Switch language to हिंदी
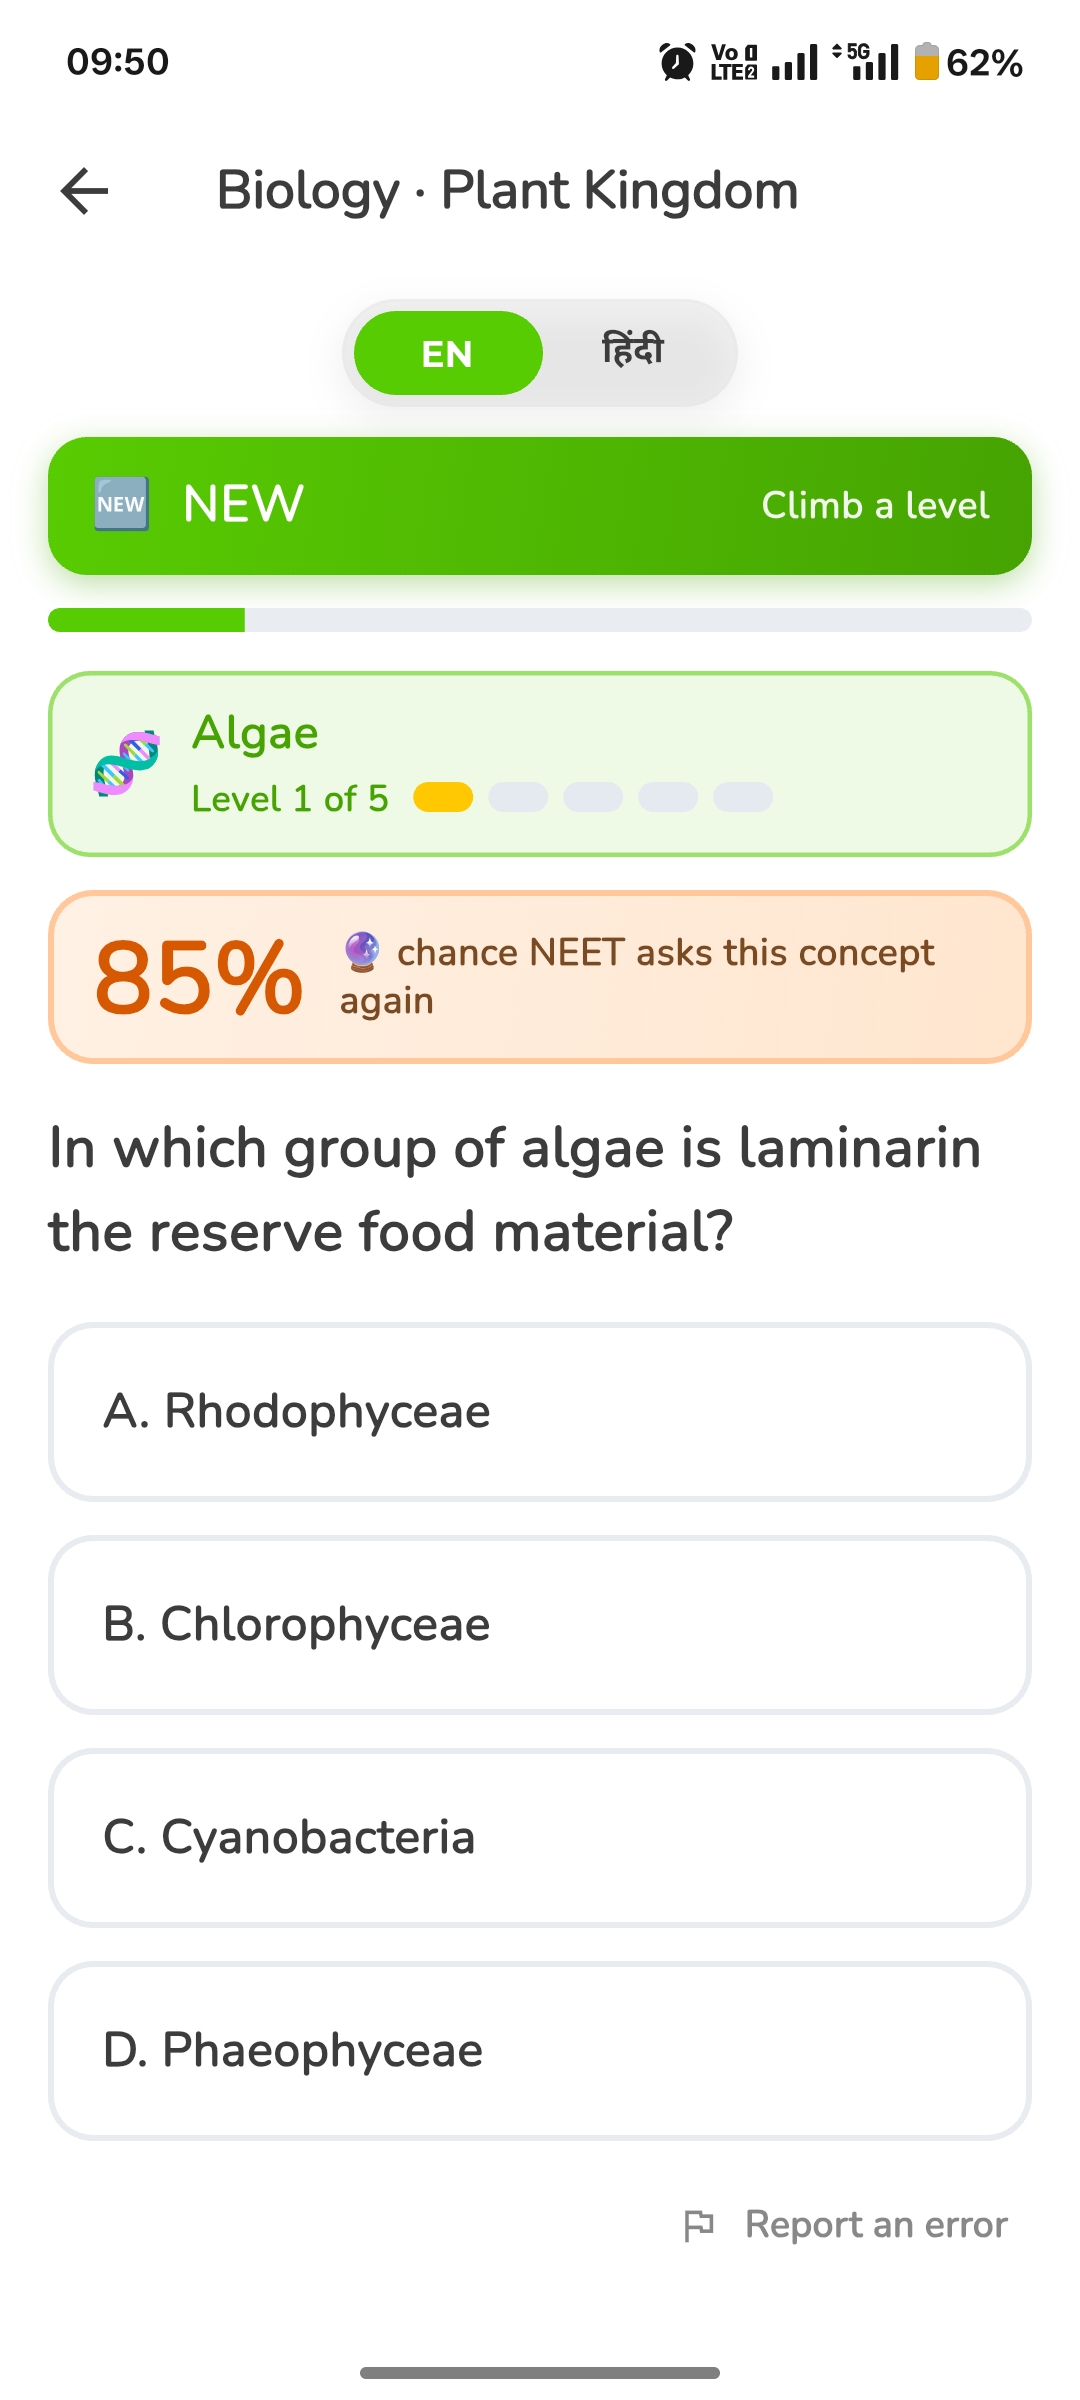Screen dimensions: 1080x2400 pyautogui.click(x=633, y=353)
